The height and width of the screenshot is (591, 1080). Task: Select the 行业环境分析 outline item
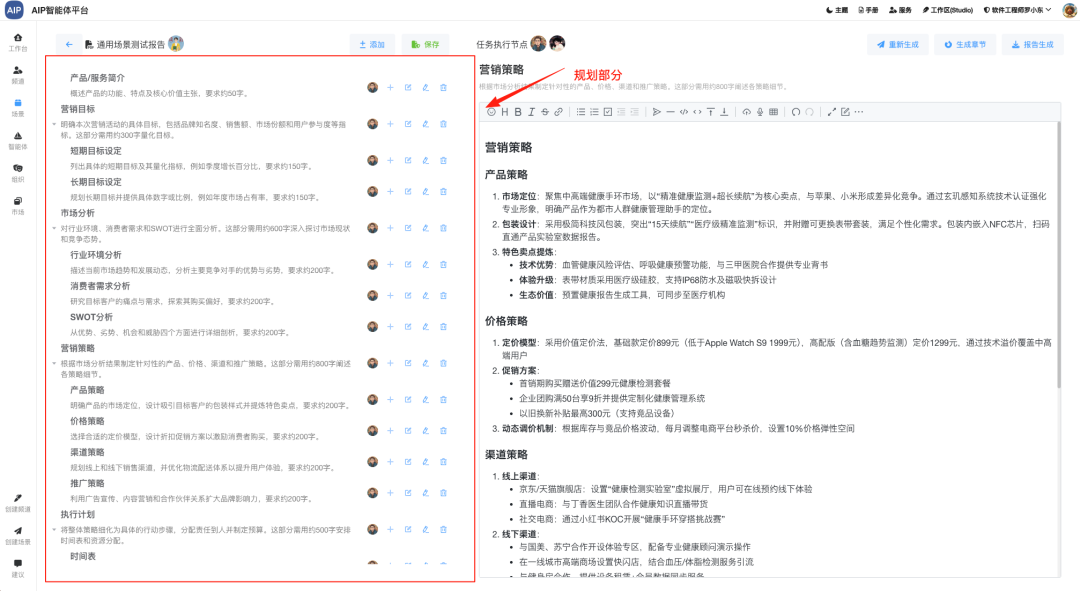click(x=96, y=255)
